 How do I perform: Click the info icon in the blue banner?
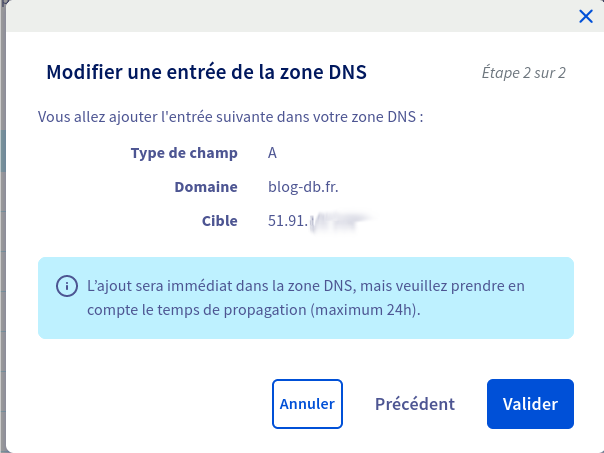(67, 286)
